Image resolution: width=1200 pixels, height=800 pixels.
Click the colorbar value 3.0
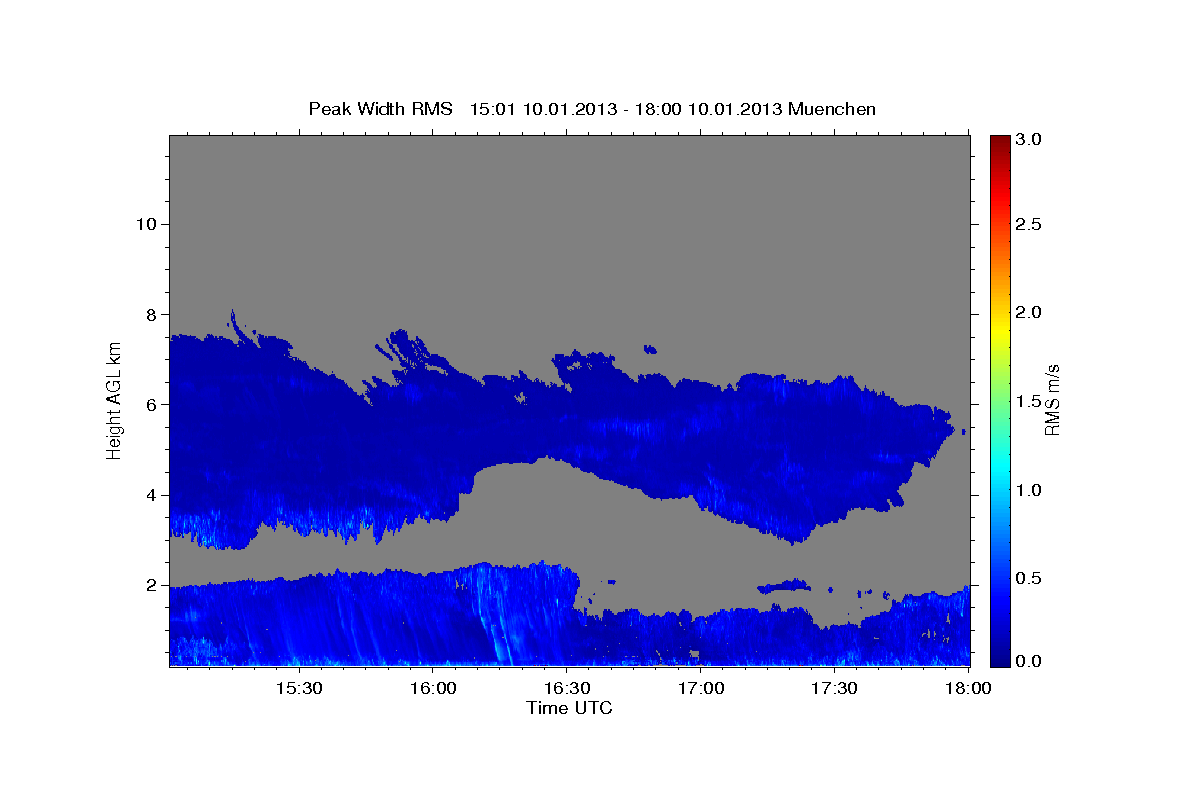(1029, 139)
